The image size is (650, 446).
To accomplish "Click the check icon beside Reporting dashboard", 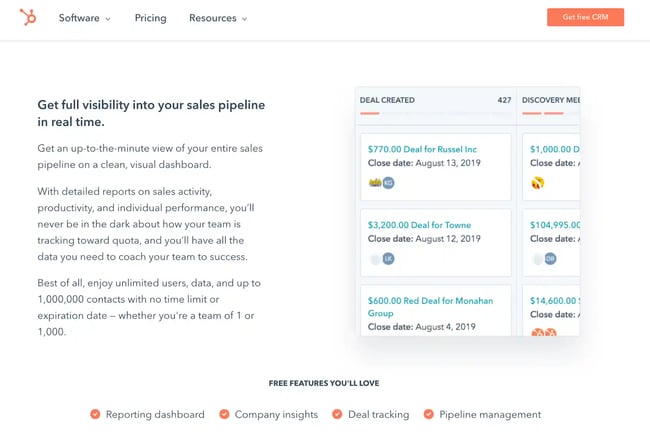I will (95, 414).
